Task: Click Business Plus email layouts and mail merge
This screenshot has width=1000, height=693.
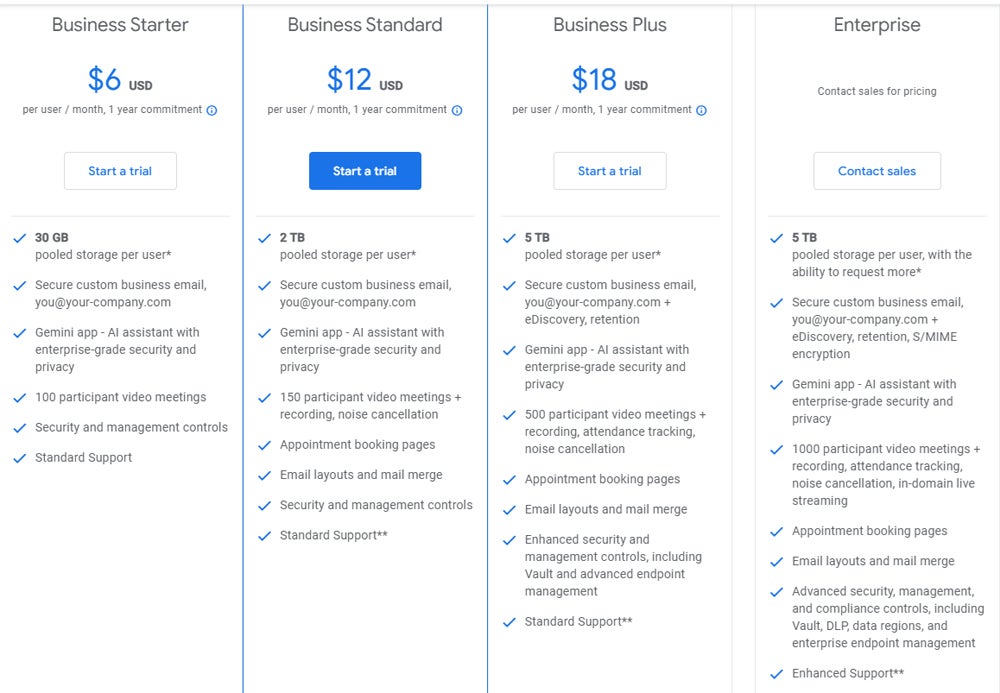Action: pos(605,510)
